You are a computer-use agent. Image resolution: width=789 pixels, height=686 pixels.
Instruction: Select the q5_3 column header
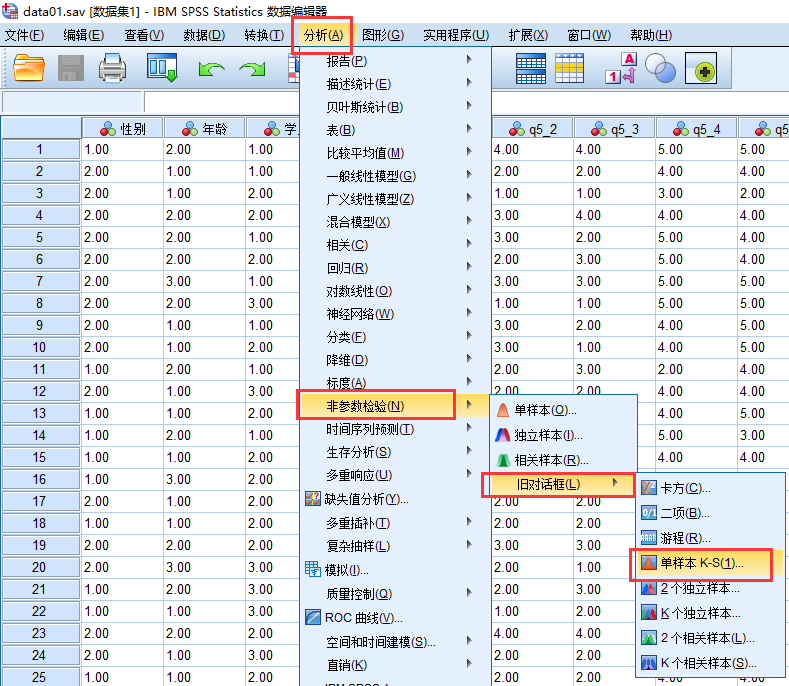tap(614, 129)
